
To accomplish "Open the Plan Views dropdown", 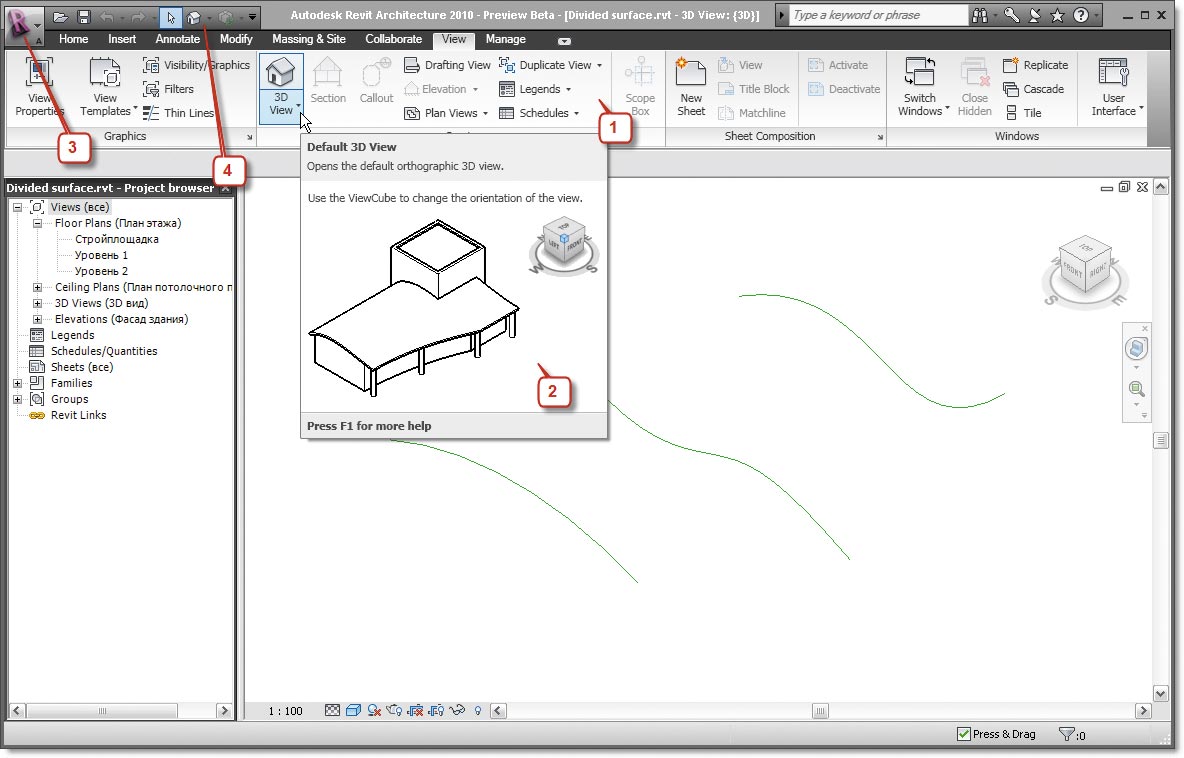I will (486, 113).
